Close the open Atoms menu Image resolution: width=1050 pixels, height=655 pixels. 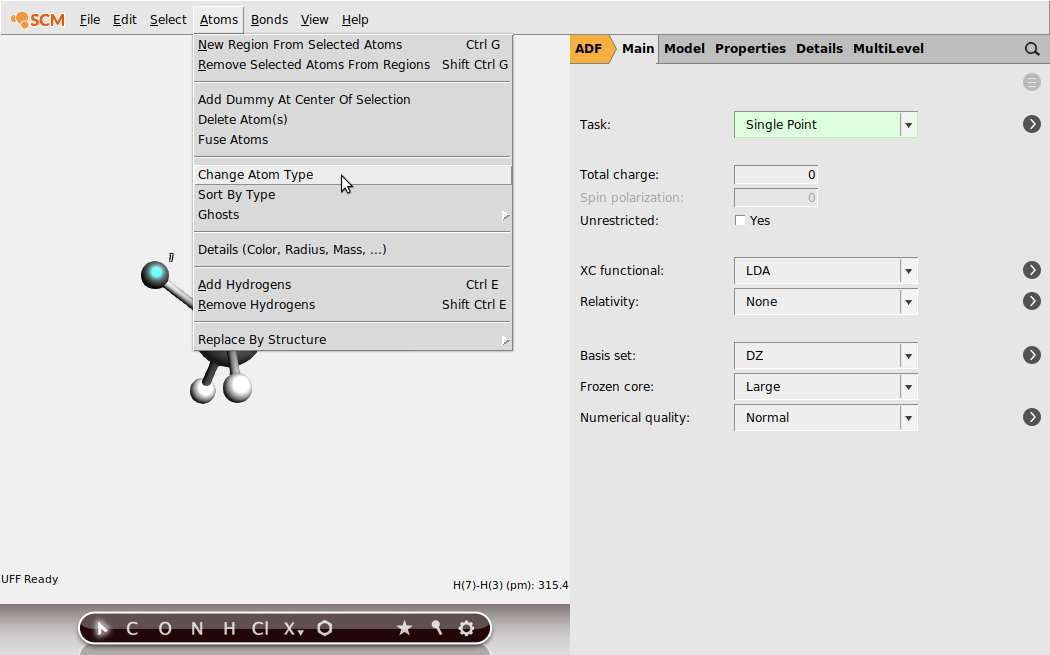218,20
